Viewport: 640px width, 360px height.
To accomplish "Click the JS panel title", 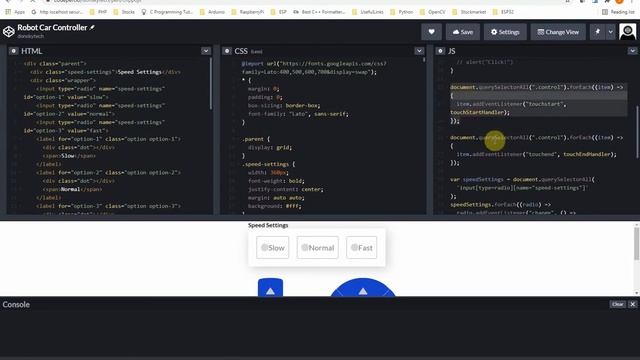I will point(451,51).
